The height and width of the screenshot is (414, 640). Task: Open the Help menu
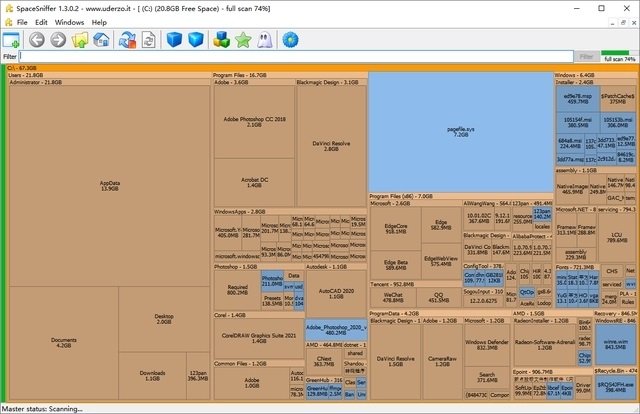[x=99, y=21]
